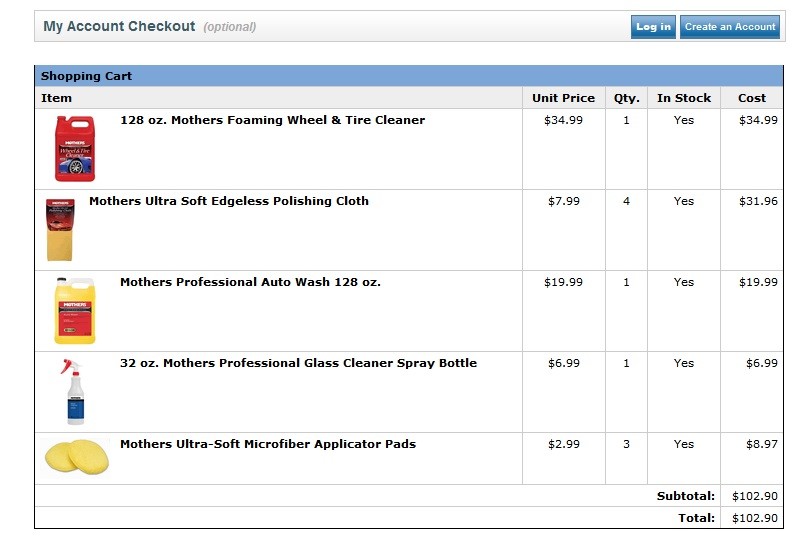Click the Total amount $102.90
The height and width of the screenshot is (537, 810).
click(x=754, y=518)
